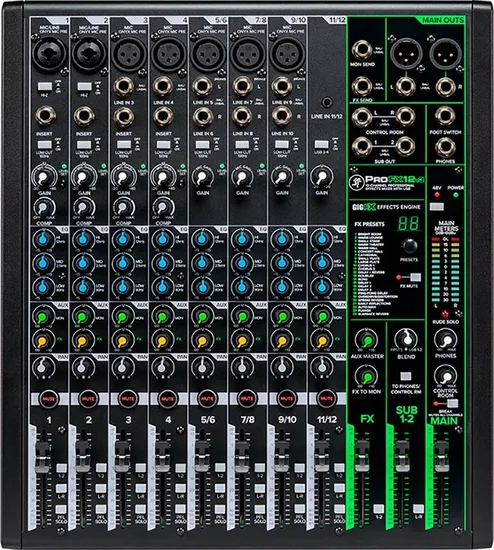Click the channel 7/8 L-R assign button
Image resolution: width=494 pixels, height=550 pixels.
tap(260, 489)
